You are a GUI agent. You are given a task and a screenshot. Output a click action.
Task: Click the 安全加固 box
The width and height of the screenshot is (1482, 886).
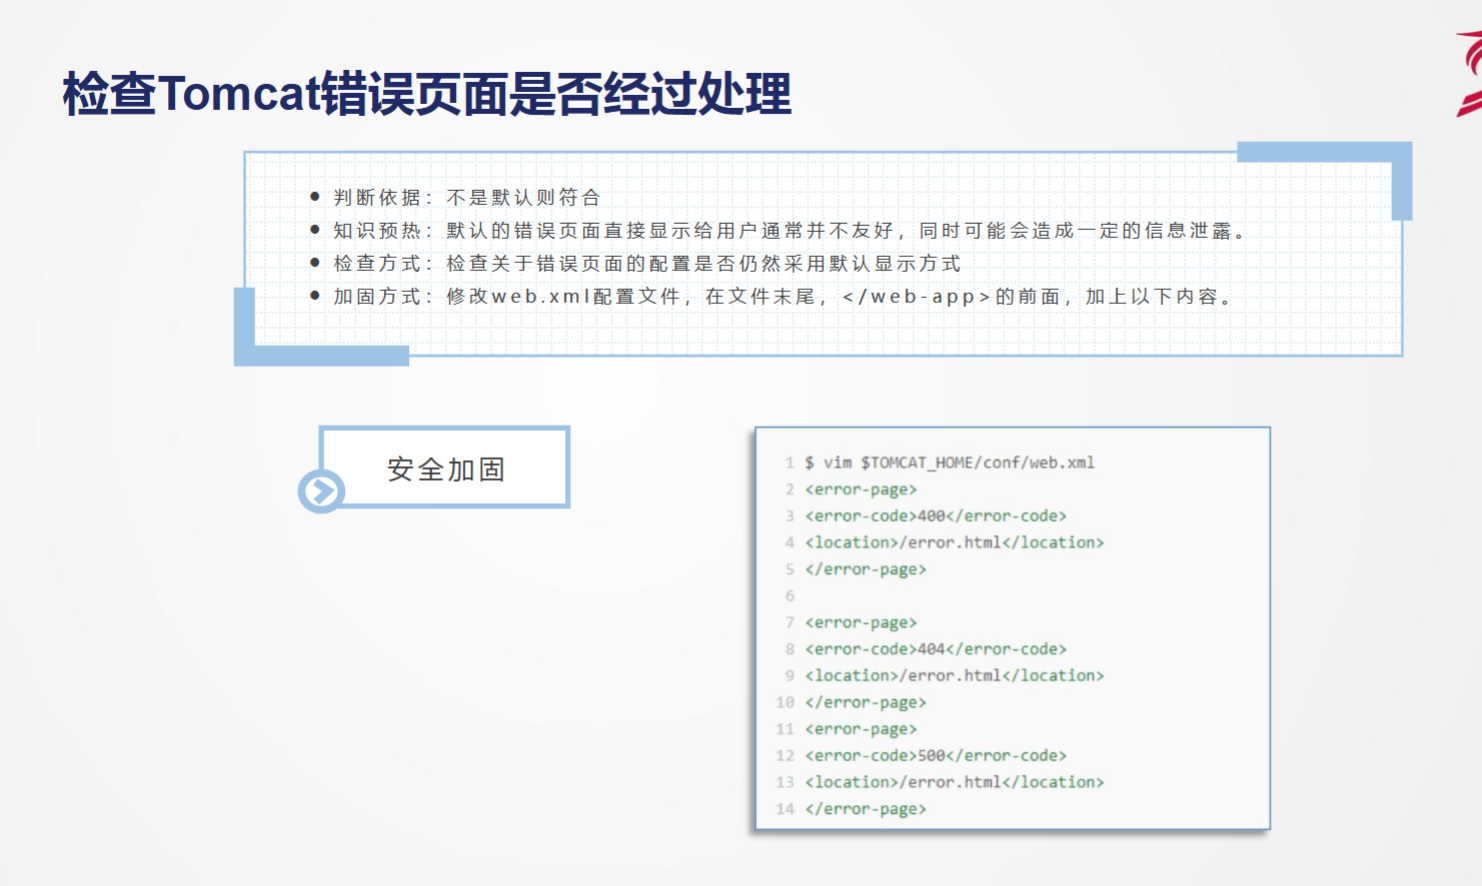[x=445, y=468]
